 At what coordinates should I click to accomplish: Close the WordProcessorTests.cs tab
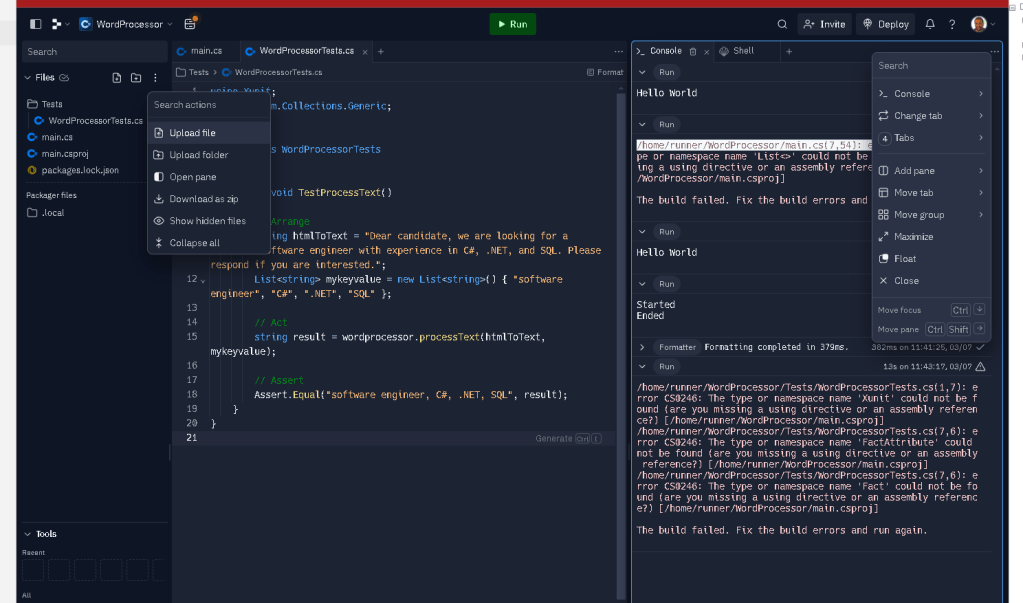[365, 52]
